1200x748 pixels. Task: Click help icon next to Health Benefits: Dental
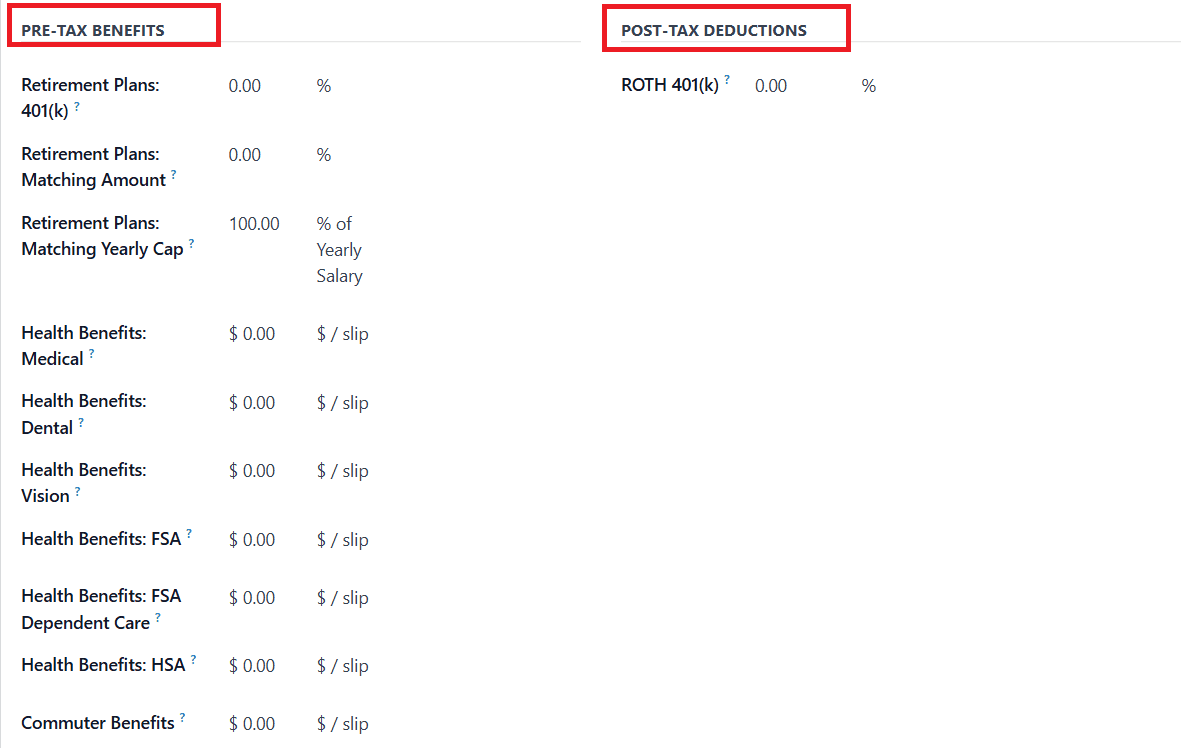click(82, 422)
